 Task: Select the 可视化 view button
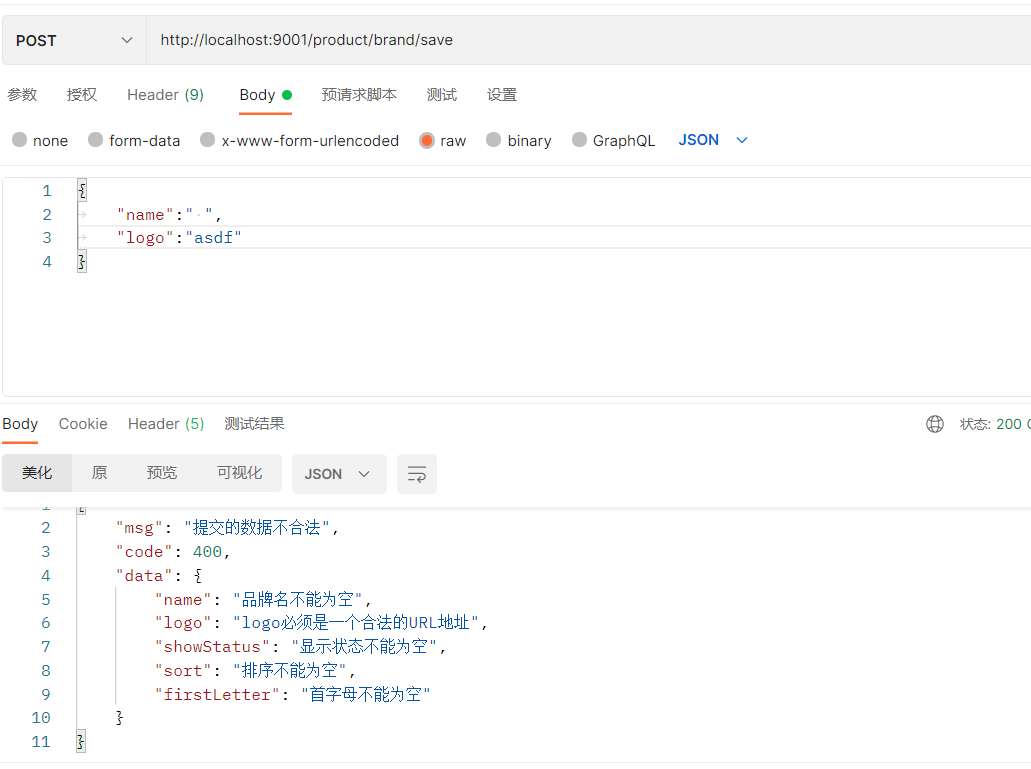tap(239, 473)
